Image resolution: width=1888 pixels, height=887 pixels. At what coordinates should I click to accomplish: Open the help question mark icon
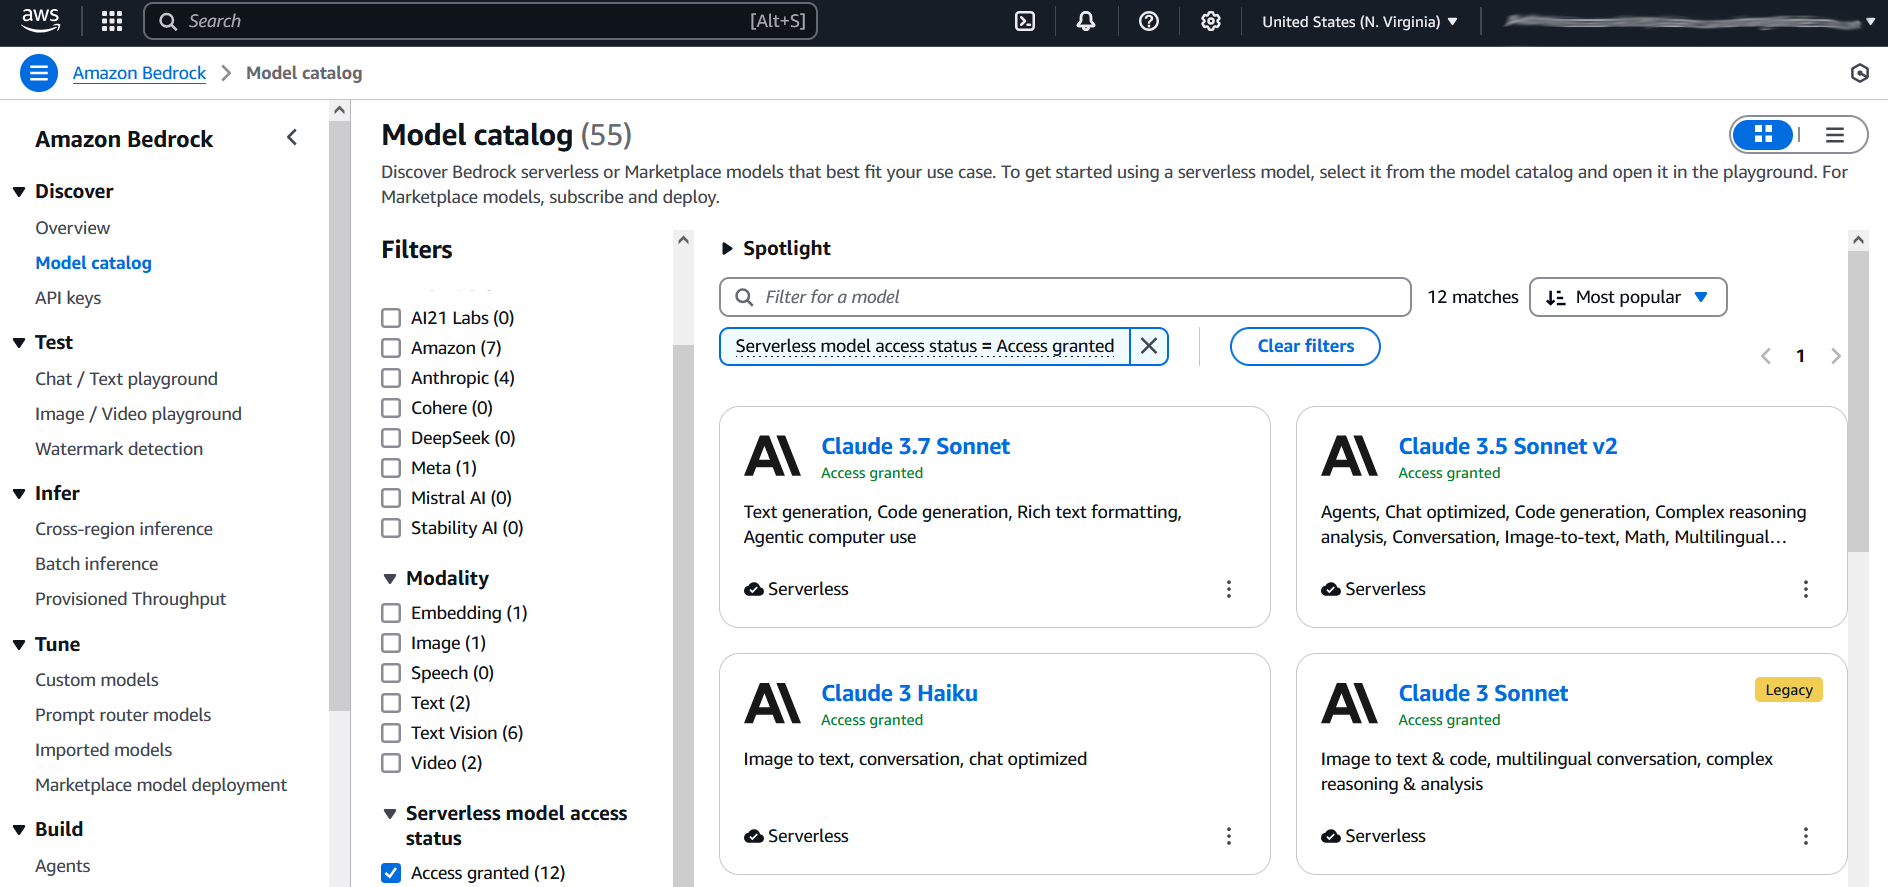(1149, 21)
